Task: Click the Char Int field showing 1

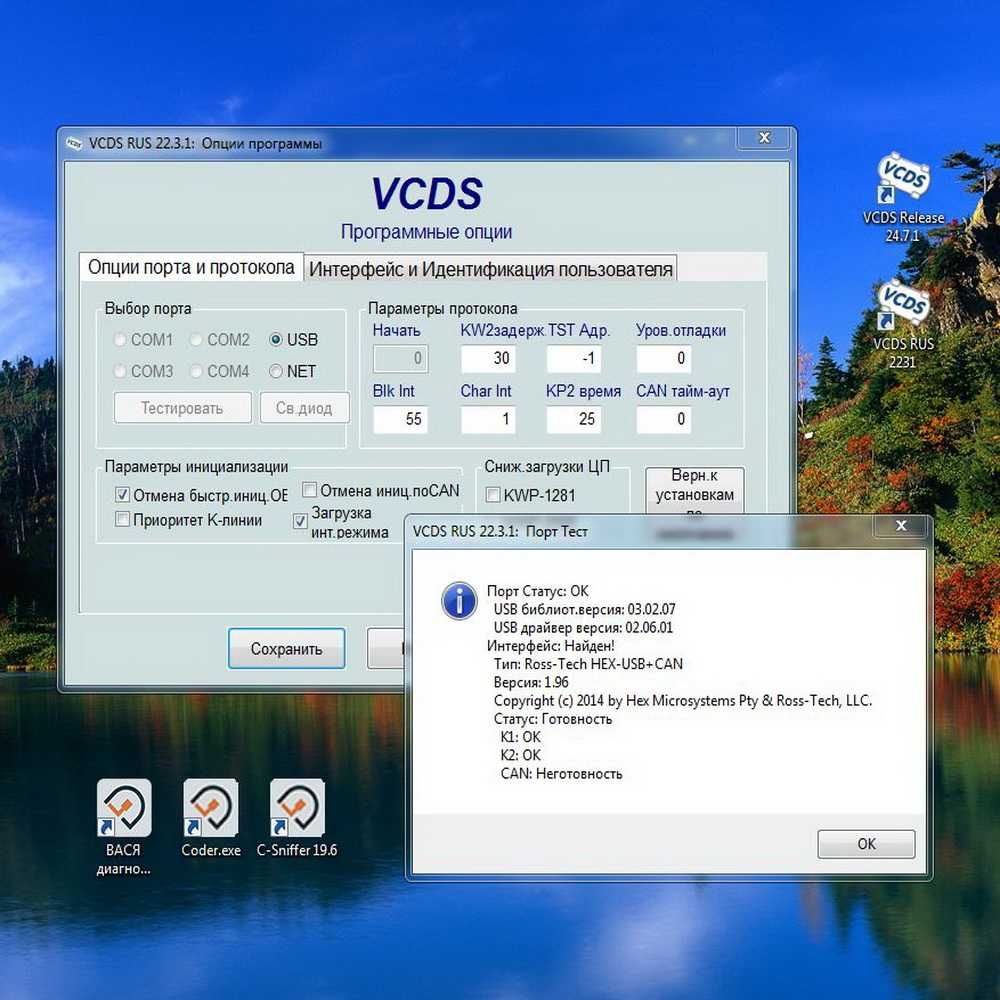Action: tap(488, 419)
